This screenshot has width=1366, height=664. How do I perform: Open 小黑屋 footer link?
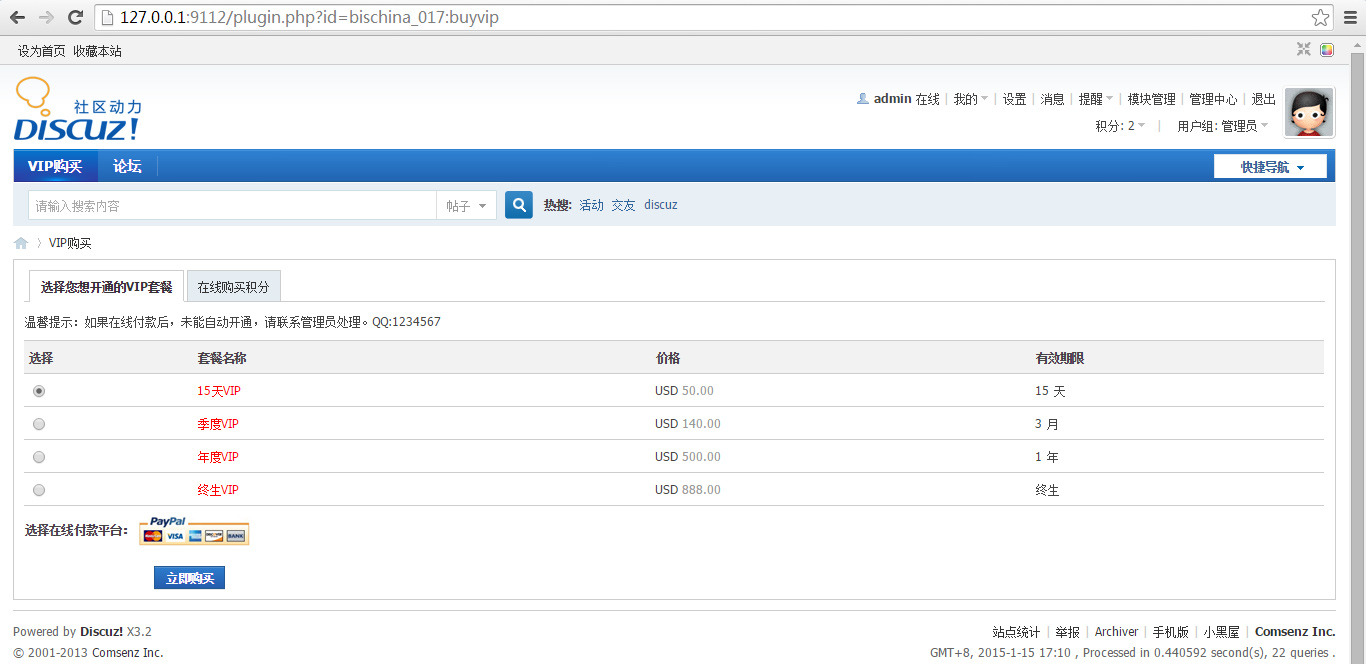point(1221,632)
